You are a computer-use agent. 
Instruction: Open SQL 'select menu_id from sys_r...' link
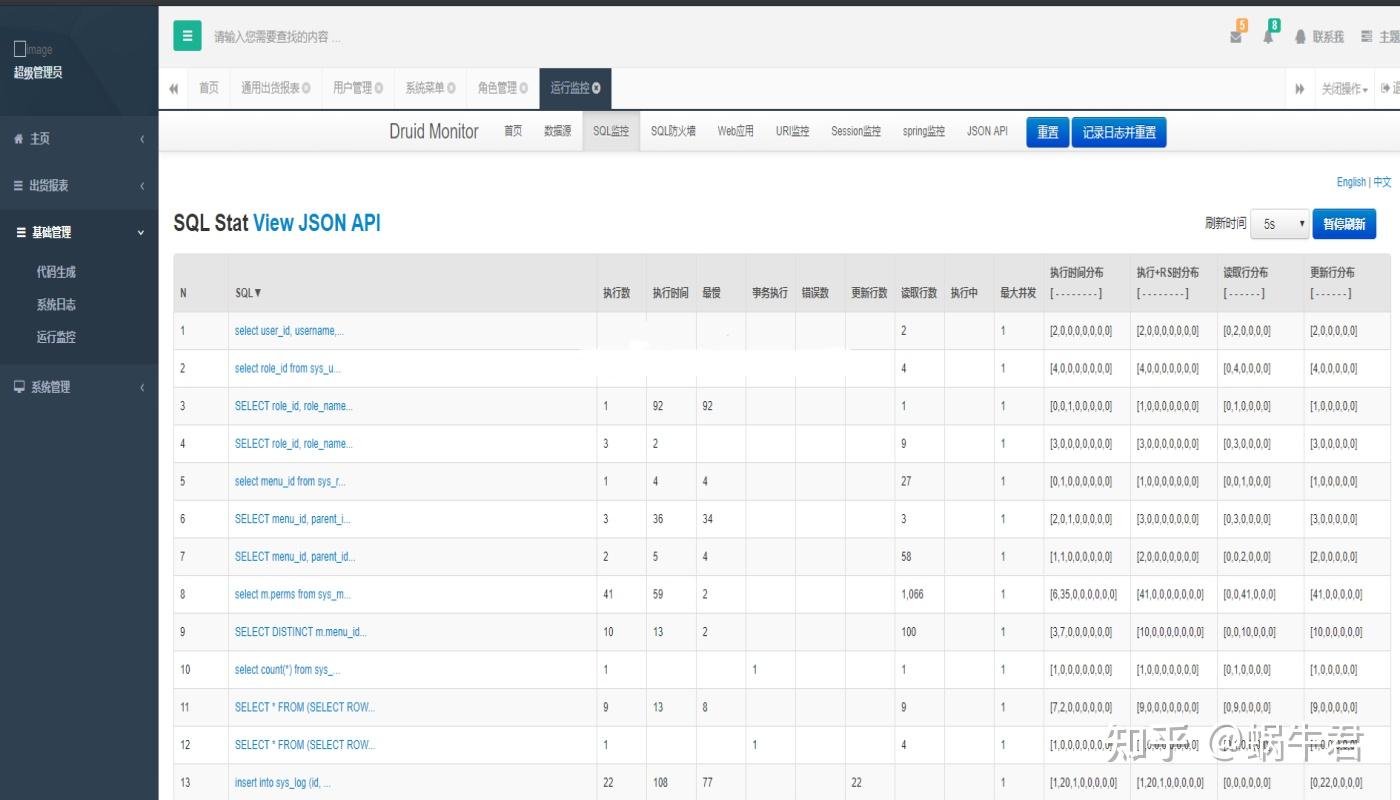(x=290, y=481)
